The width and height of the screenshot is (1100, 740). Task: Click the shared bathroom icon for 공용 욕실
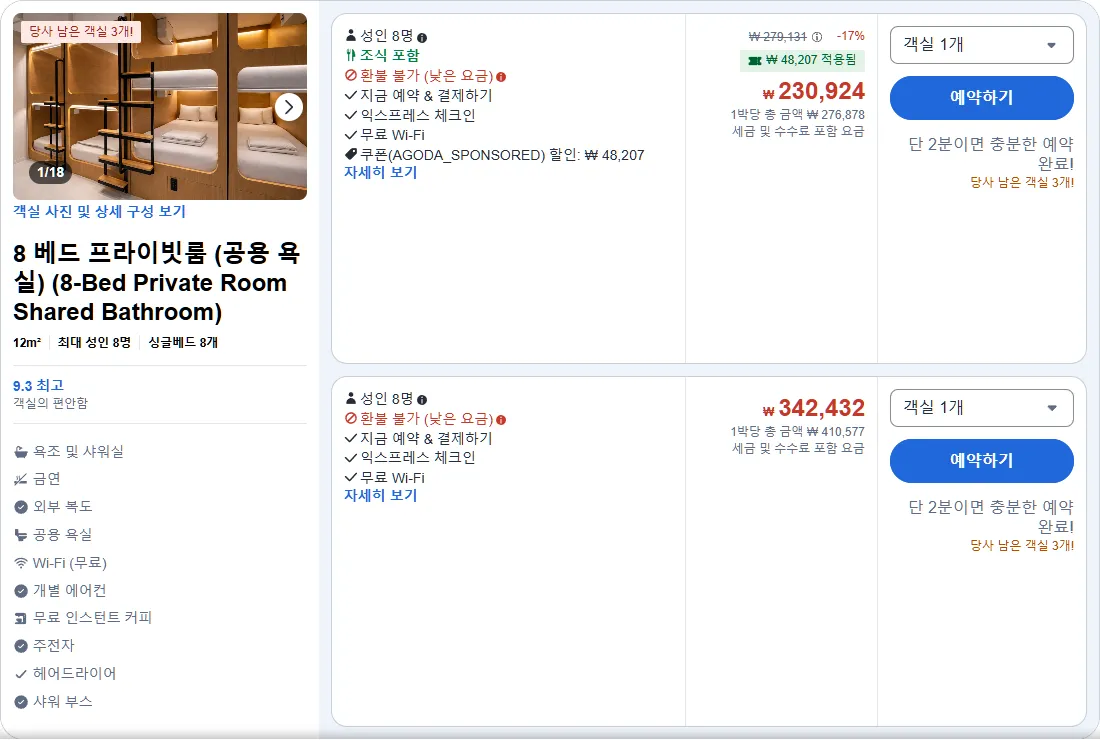[21, 535]
